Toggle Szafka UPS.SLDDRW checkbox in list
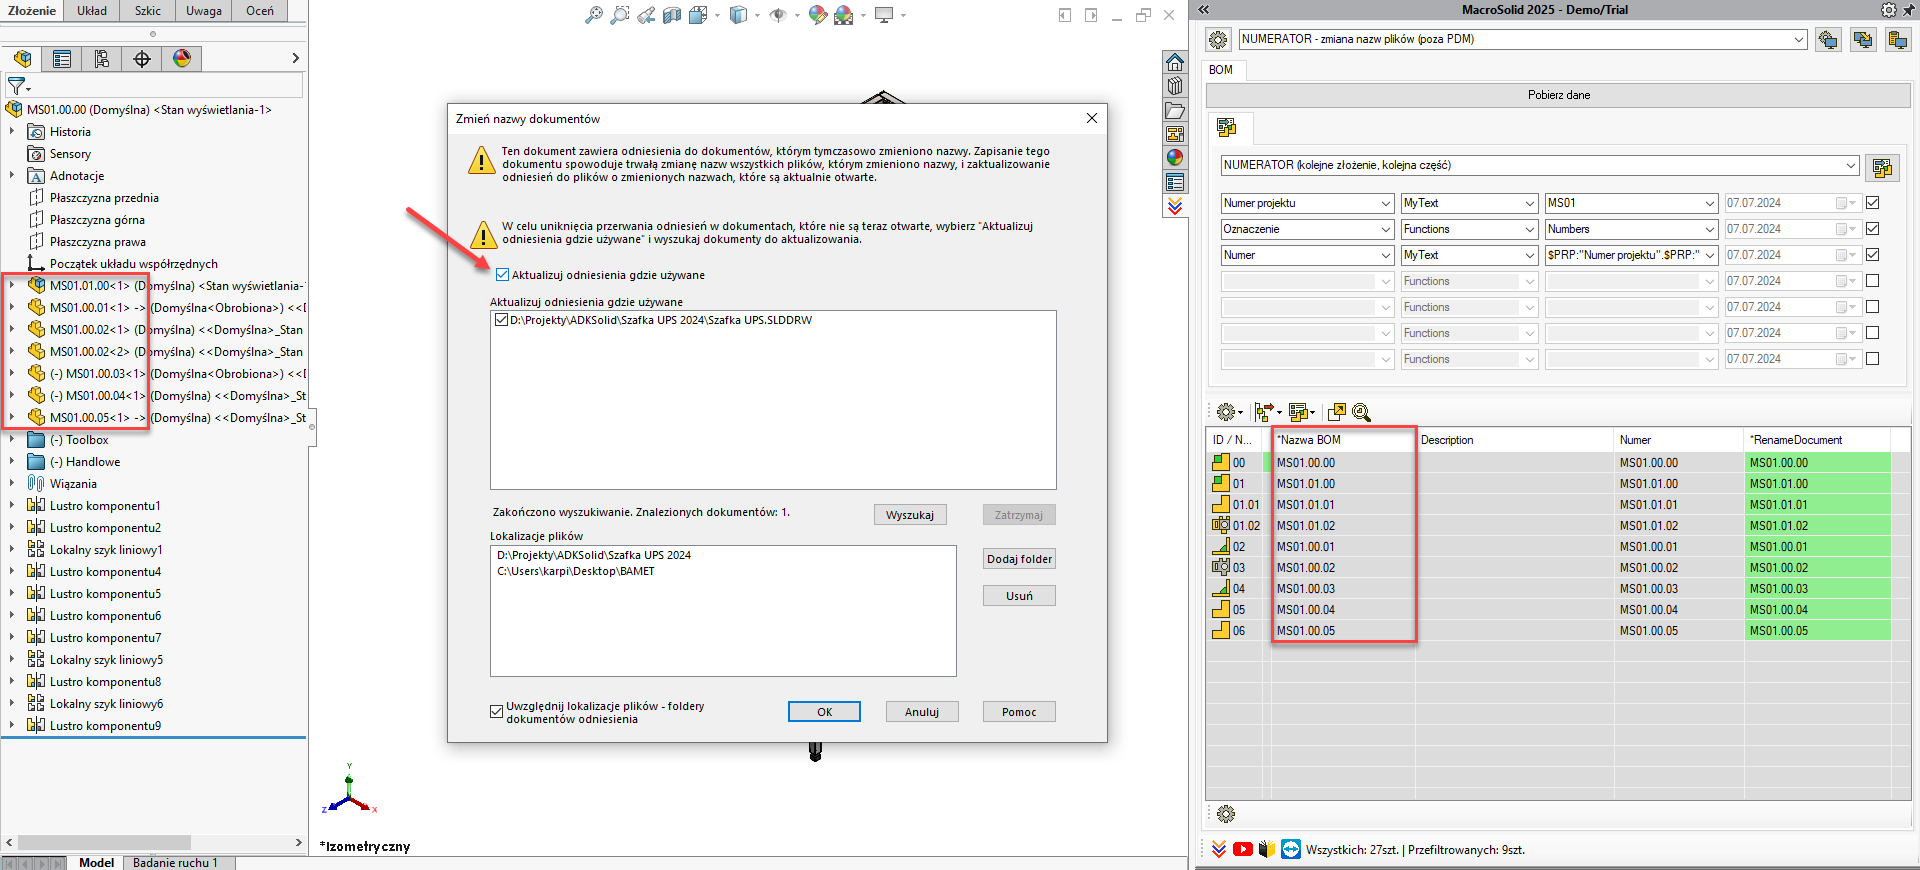 [501, 320]
